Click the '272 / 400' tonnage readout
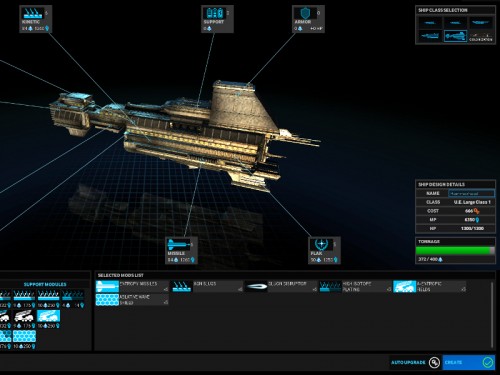 [x=430, y=259]
